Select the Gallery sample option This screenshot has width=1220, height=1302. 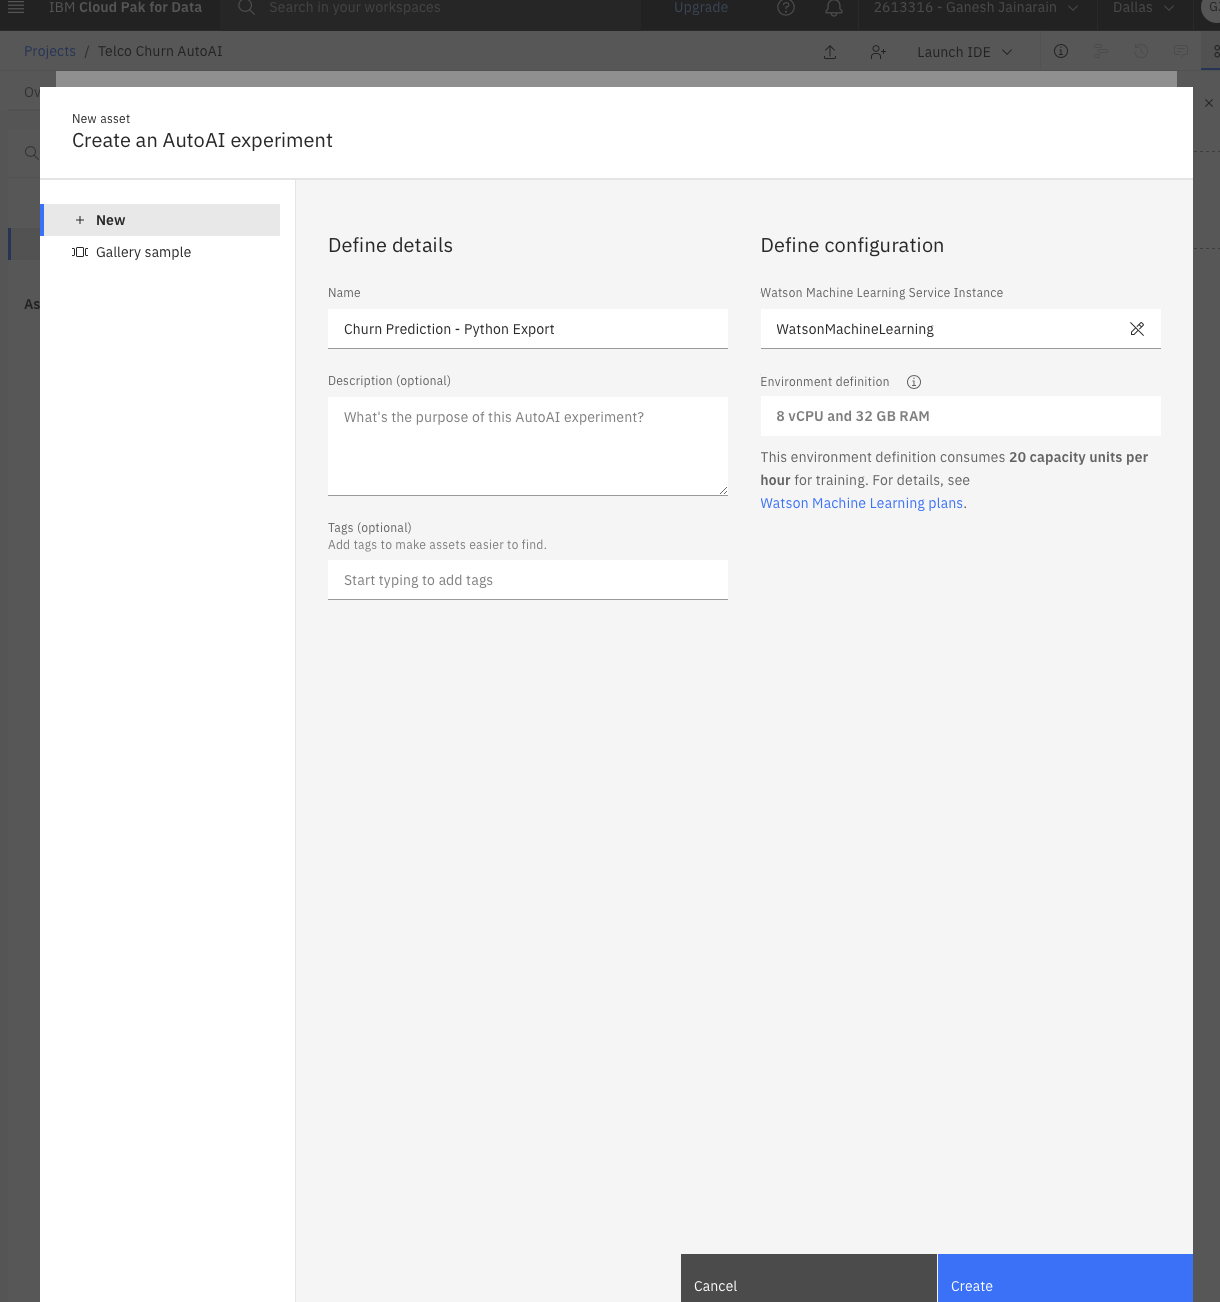[x=160, y=252]
